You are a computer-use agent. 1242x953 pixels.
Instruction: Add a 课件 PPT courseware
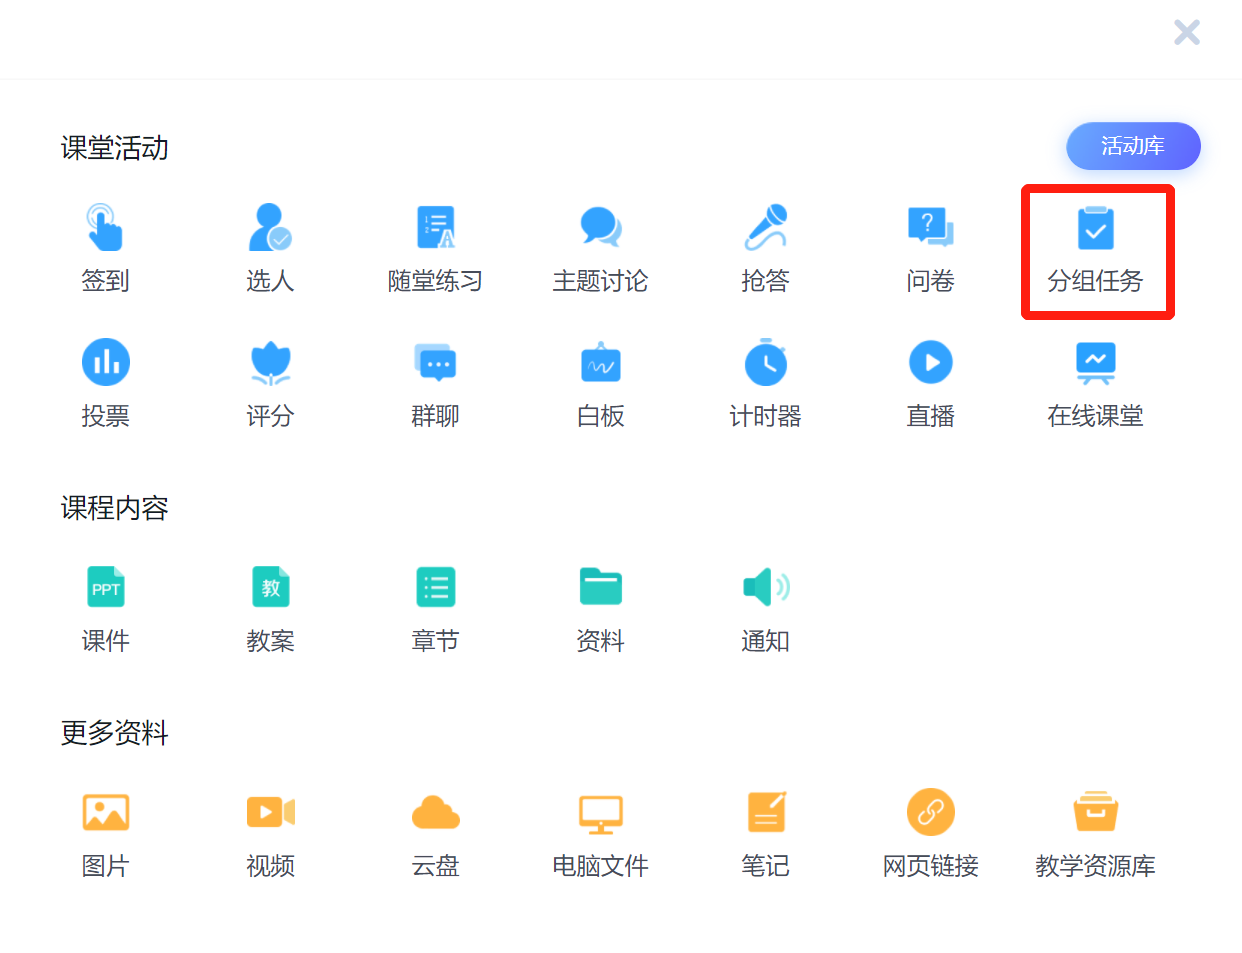(x=105, y=609)
